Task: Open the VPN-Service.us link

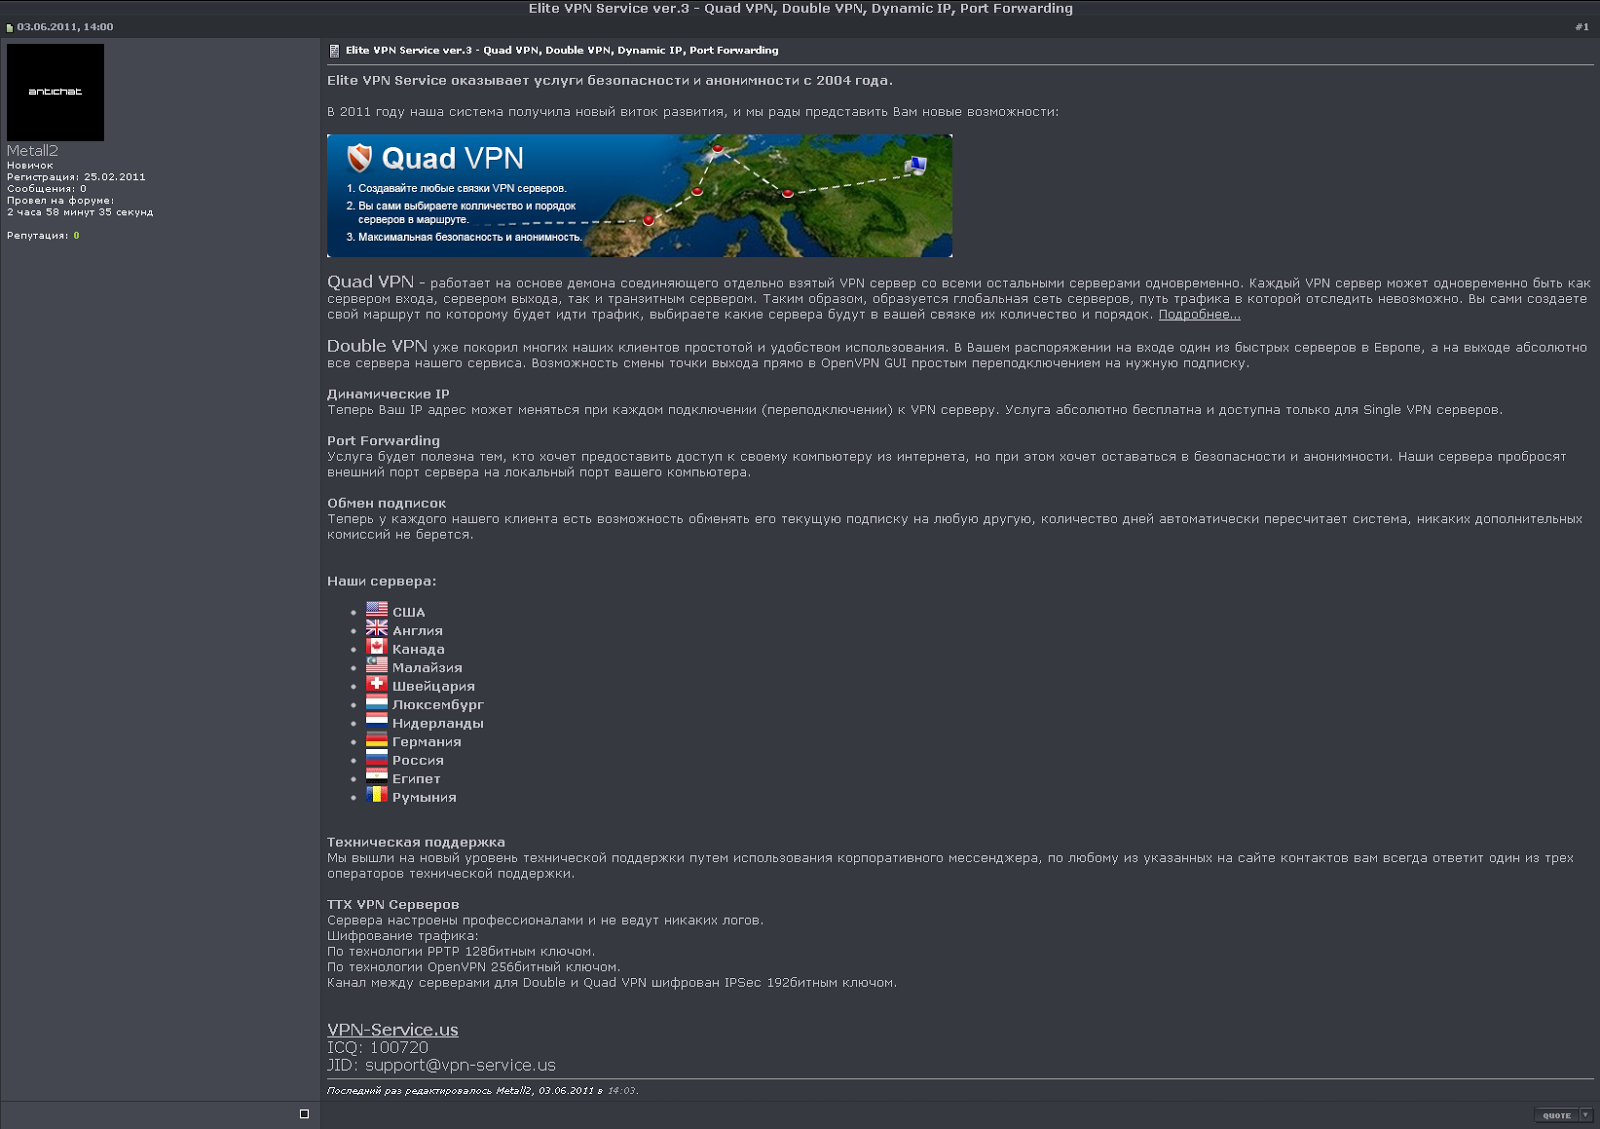Action: pyautogui.click(x=392, y=1029)
